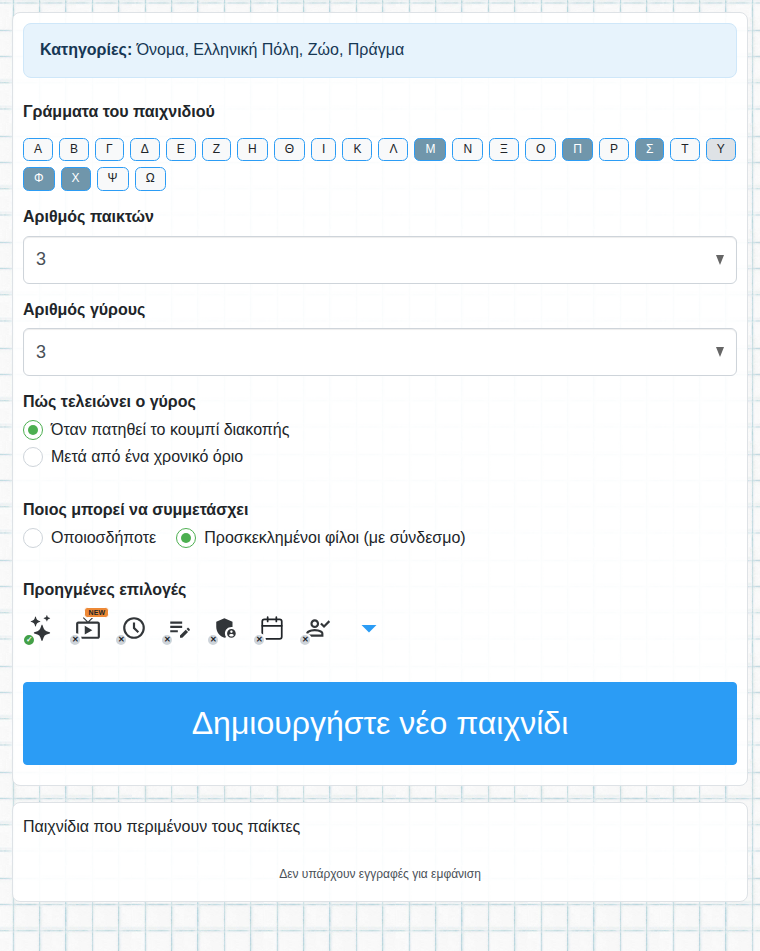Expand advanced options with blue arrow
The image size is (760, 951).
click(x=369, y=628)
